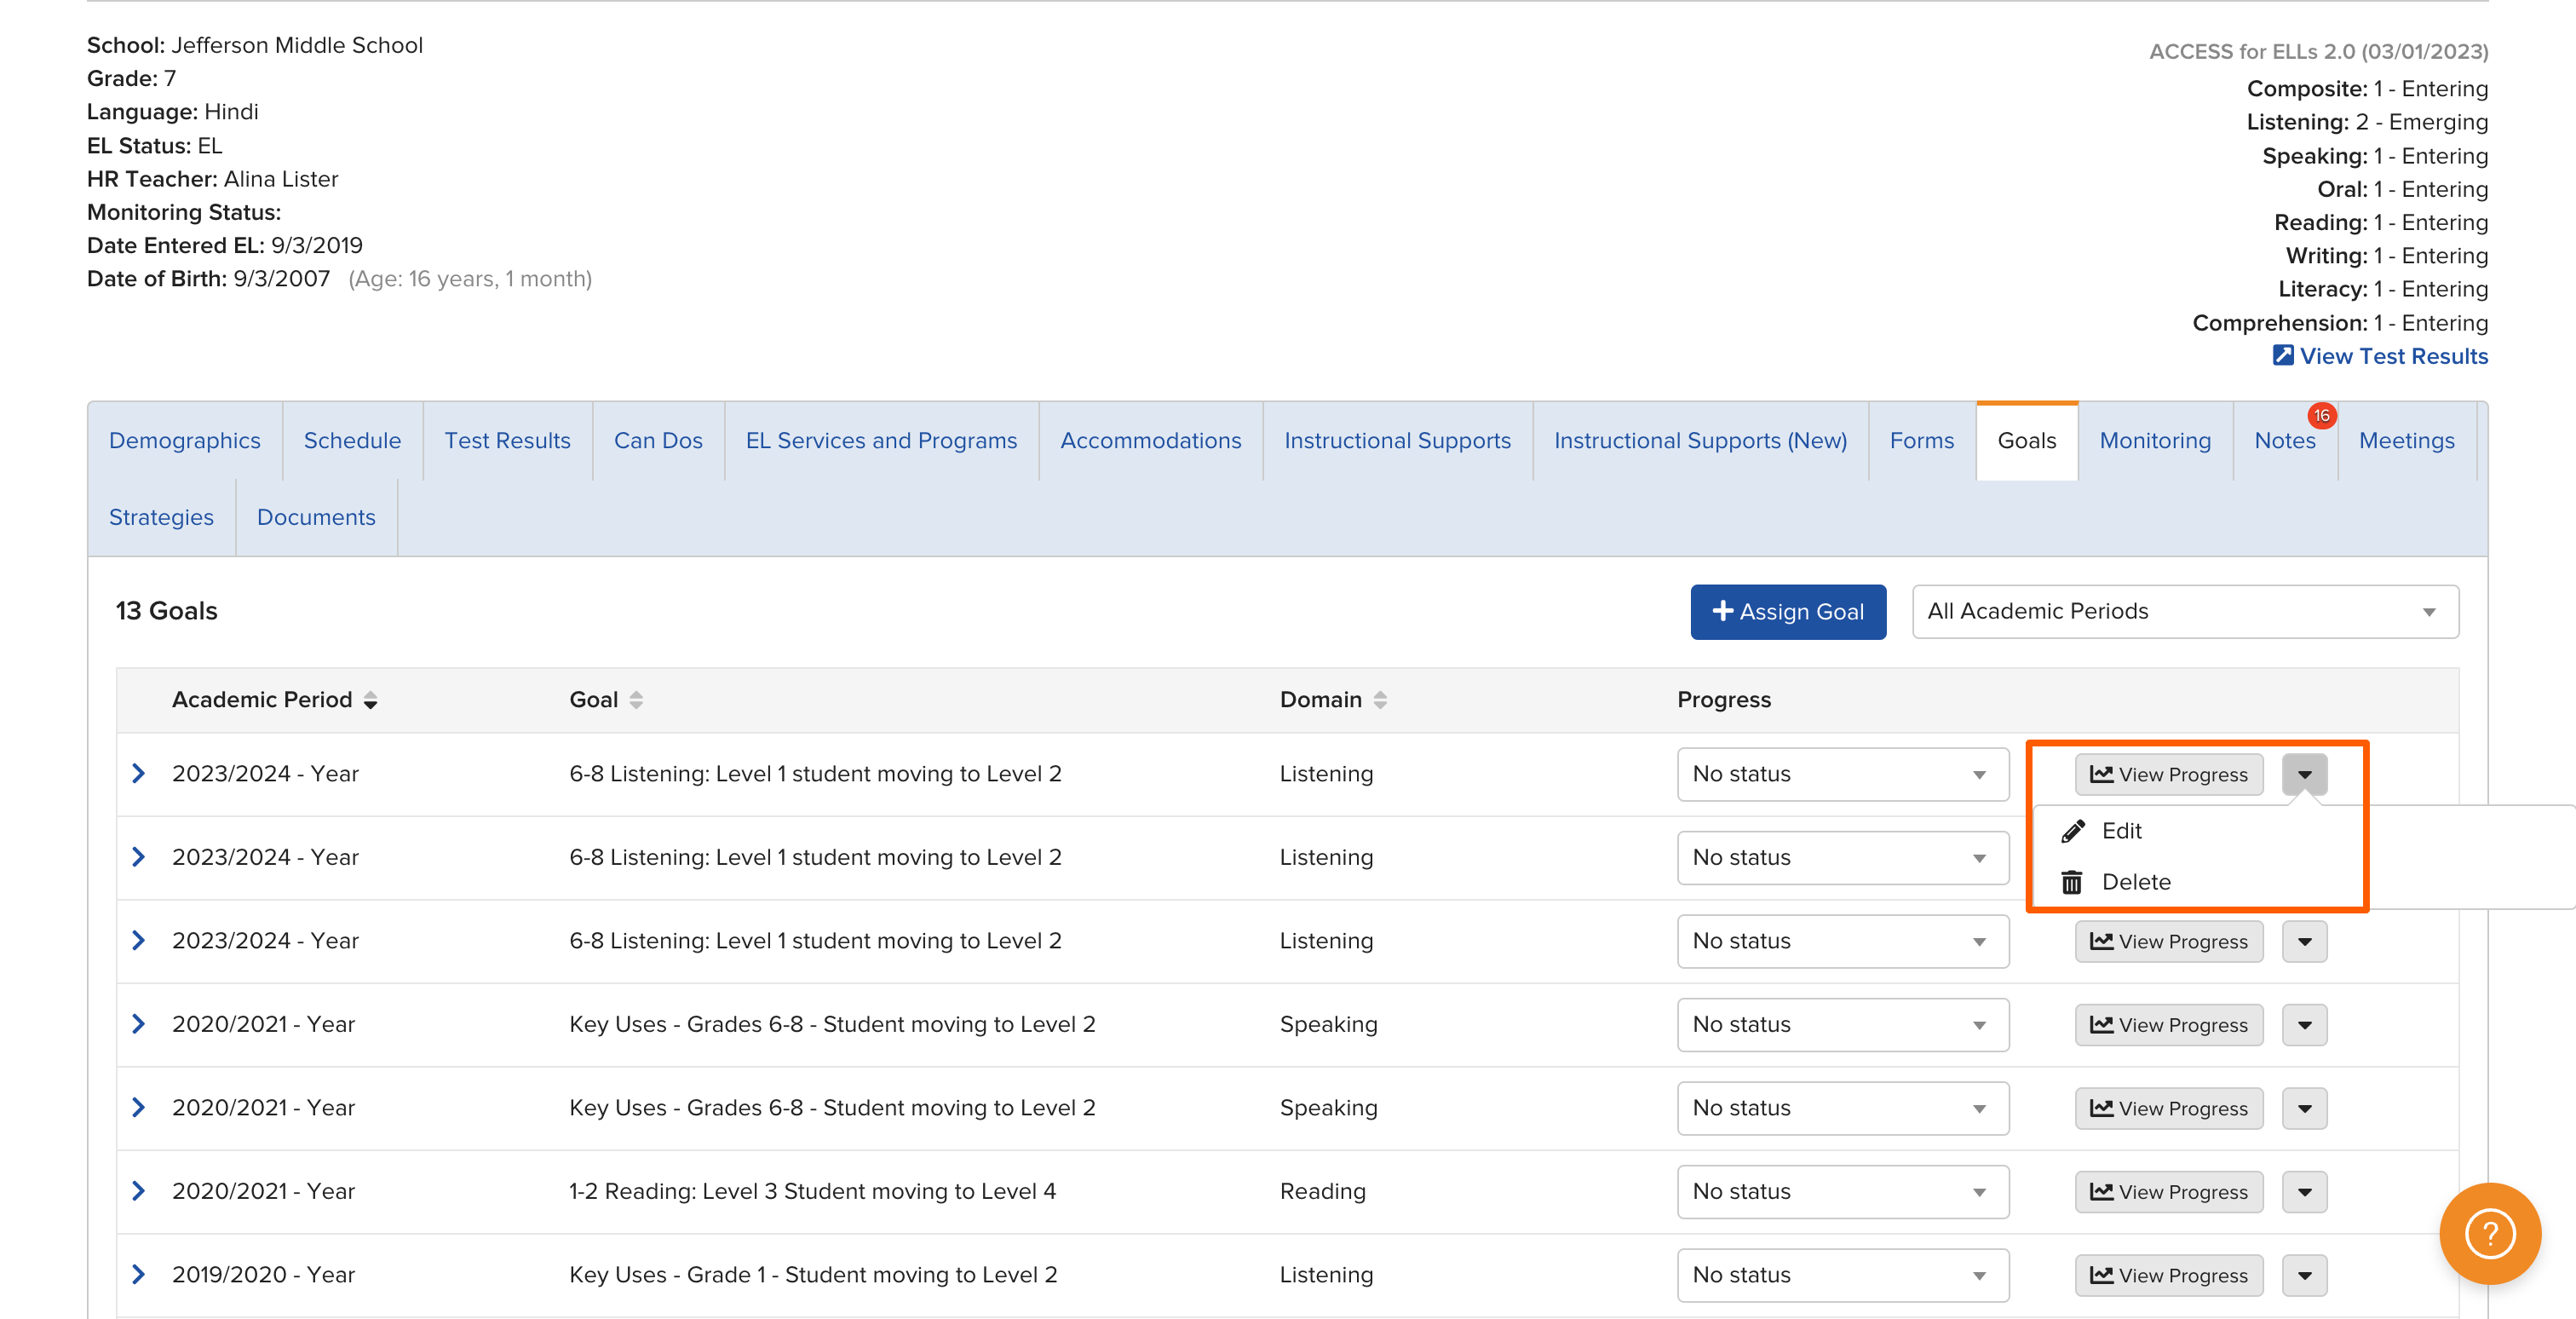Screen dimensions: 2576x1319
Task: Open status dropdown for the first 2023/2024 goal
Action: click(1843, 775)
